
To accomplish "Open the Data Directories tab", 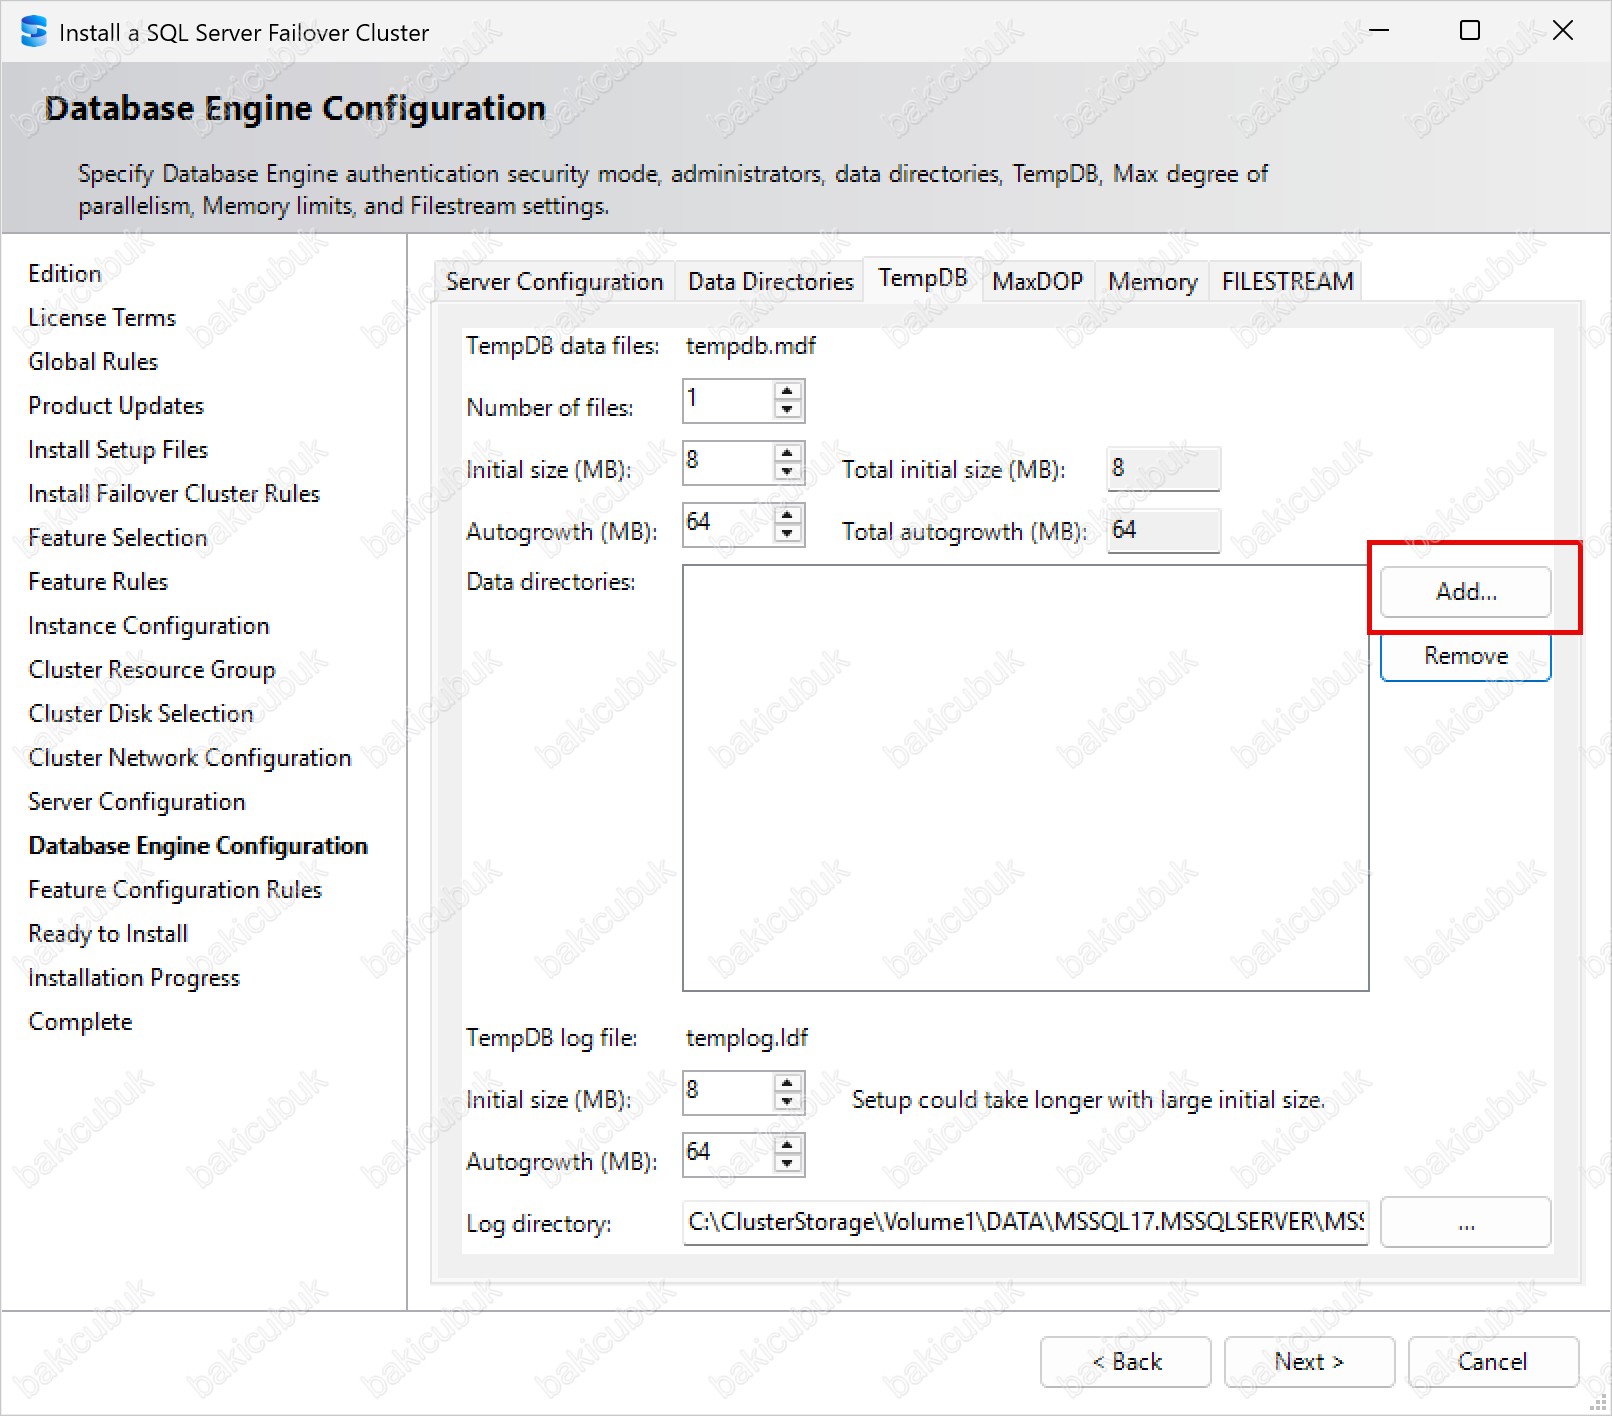I will (770, 282).
